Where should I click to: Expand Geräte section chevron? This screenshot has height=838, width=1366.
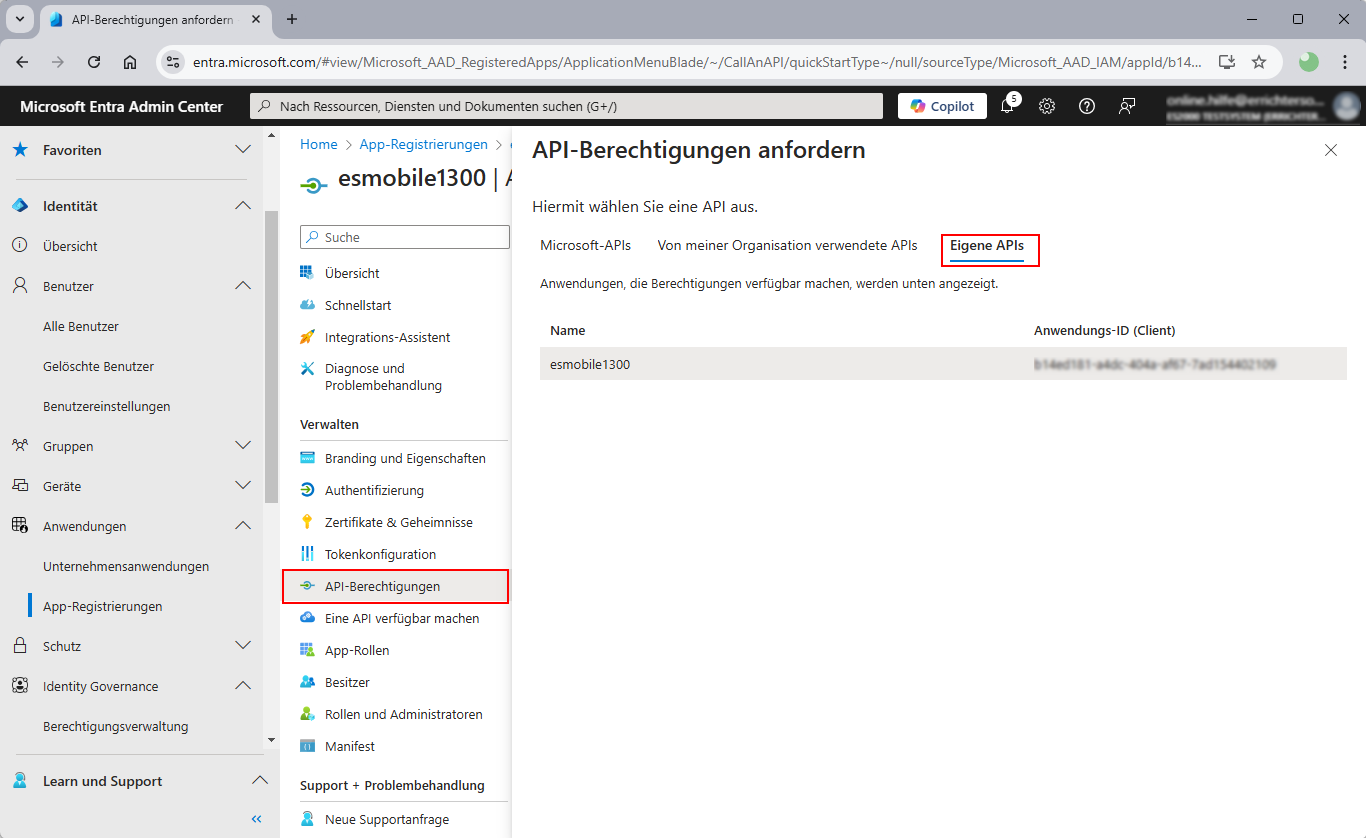(x=243, y=486)
